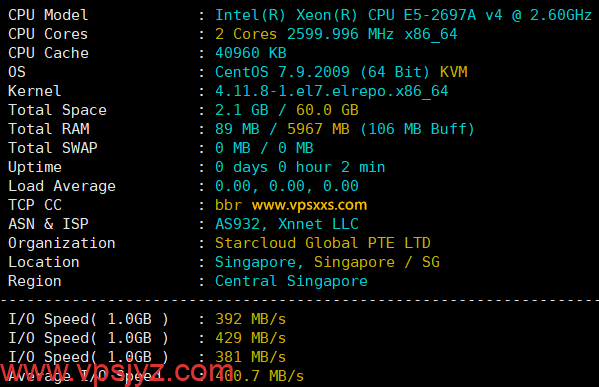Screen dimensions: 599x387
Task: Click the Uptime label
Action: tap(35, 167)
